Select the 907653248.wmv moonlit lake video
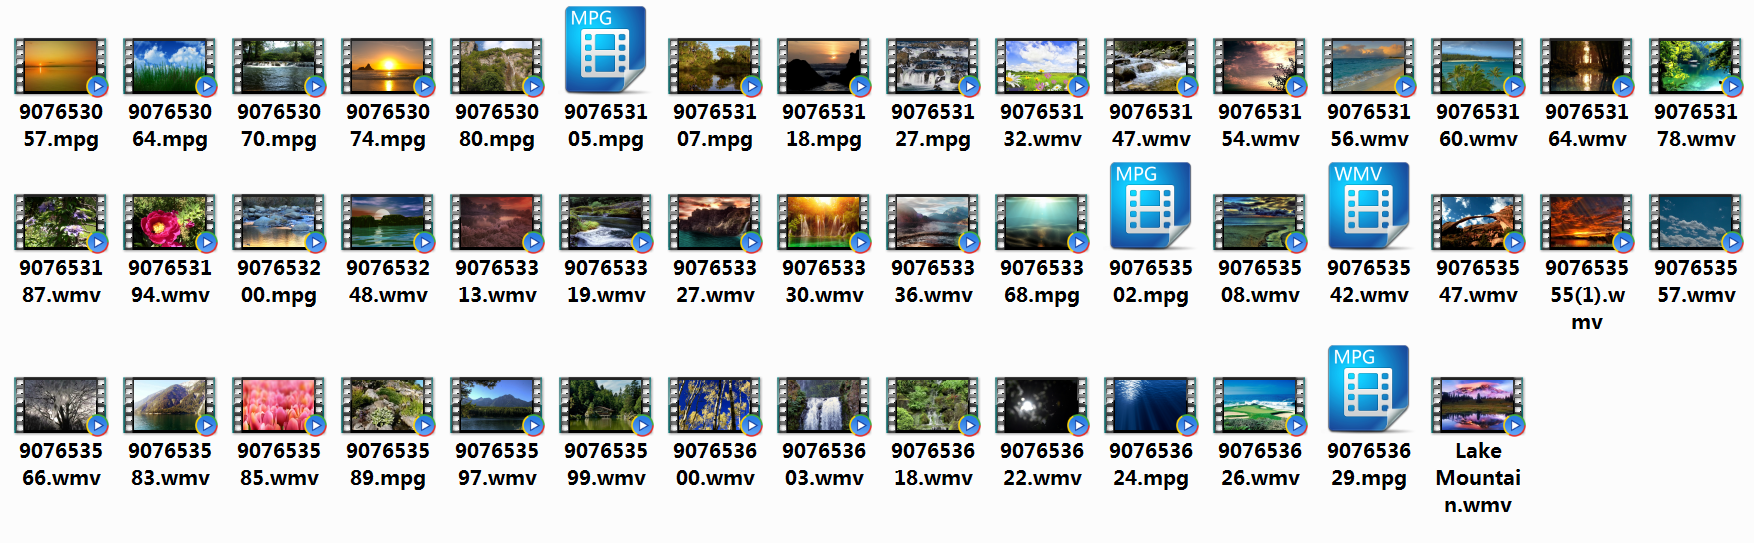1754x543 pixels. (388, 222)
